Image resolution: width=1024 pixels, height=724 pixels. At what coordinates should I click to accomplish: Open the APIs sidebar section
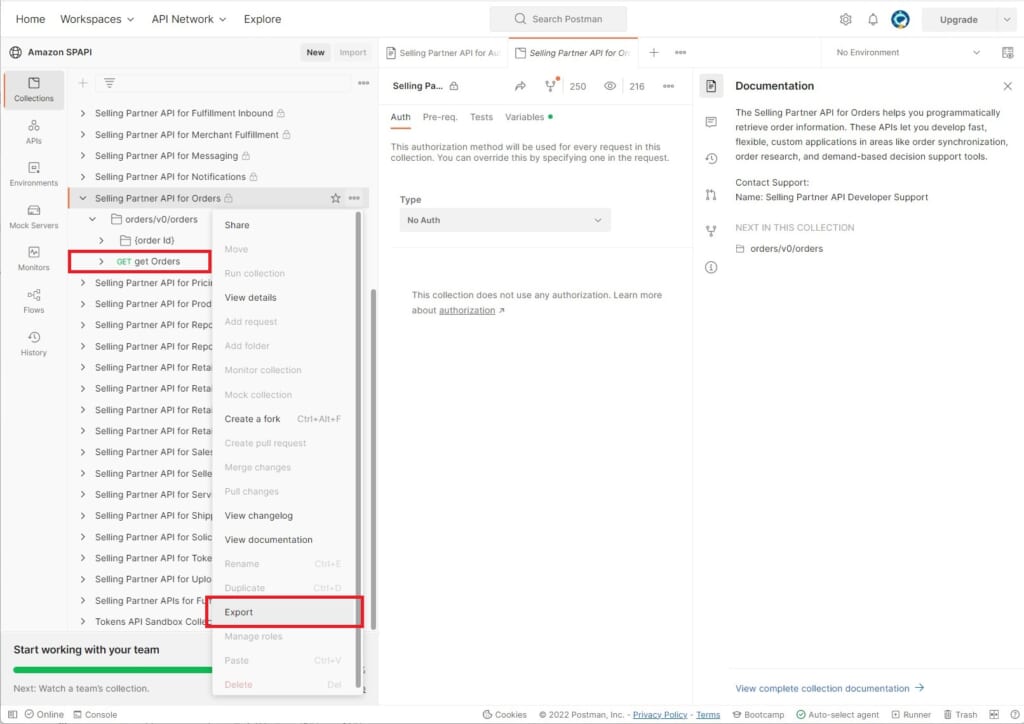[34, 131]
